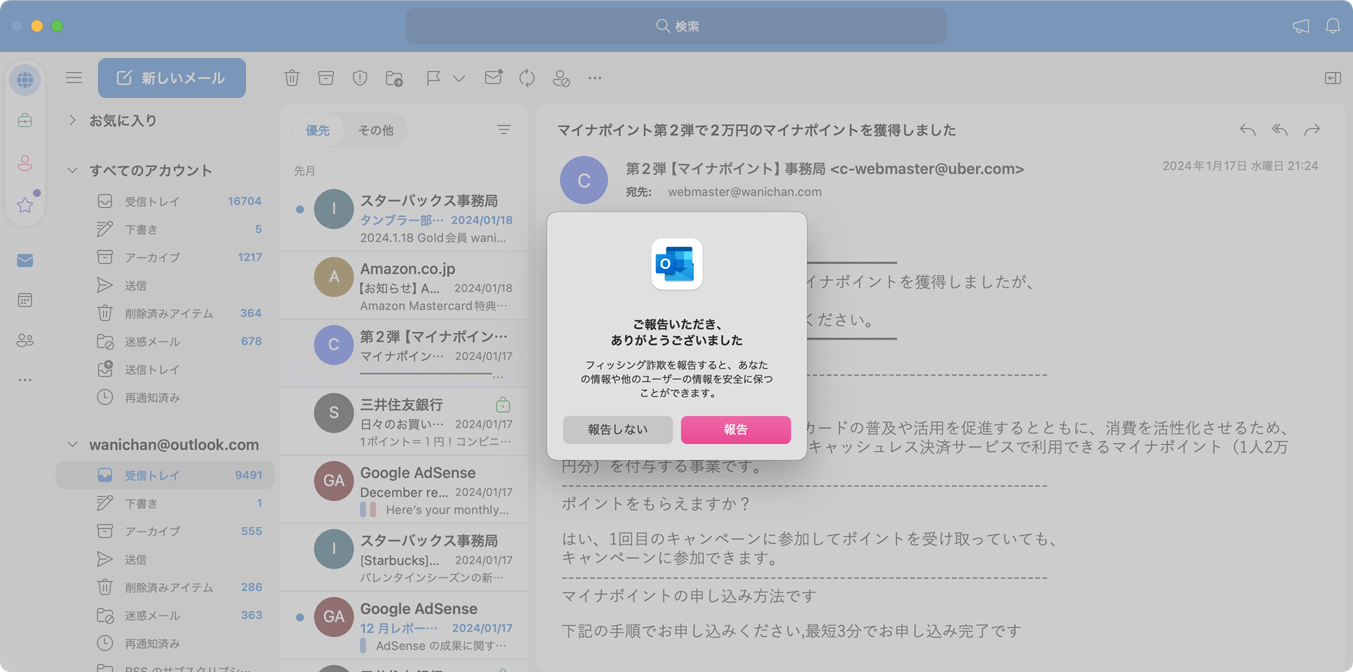Screen dimensions: 1353x672
Task: Open the megaphone announcements icon
Action: pyautogui.click(x=1301, y=26)
